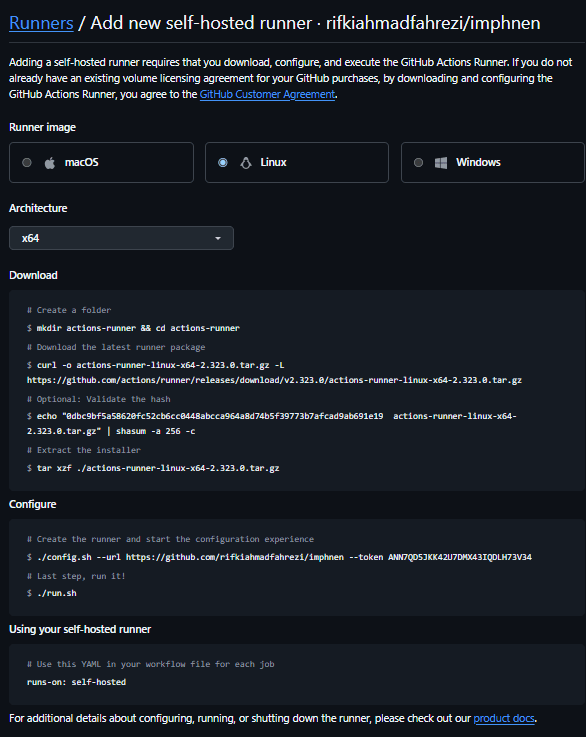Click the Windows logo icon
This screenshot has width=586, height=737.
(441, 163)
